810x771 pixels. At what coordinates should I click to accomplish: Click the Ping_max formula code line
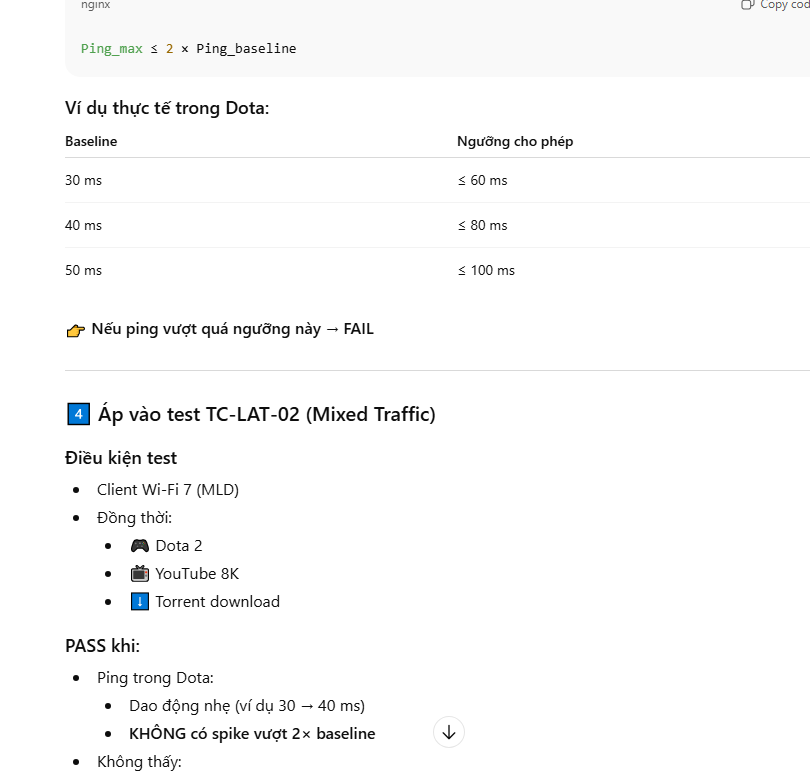[188, 48]
